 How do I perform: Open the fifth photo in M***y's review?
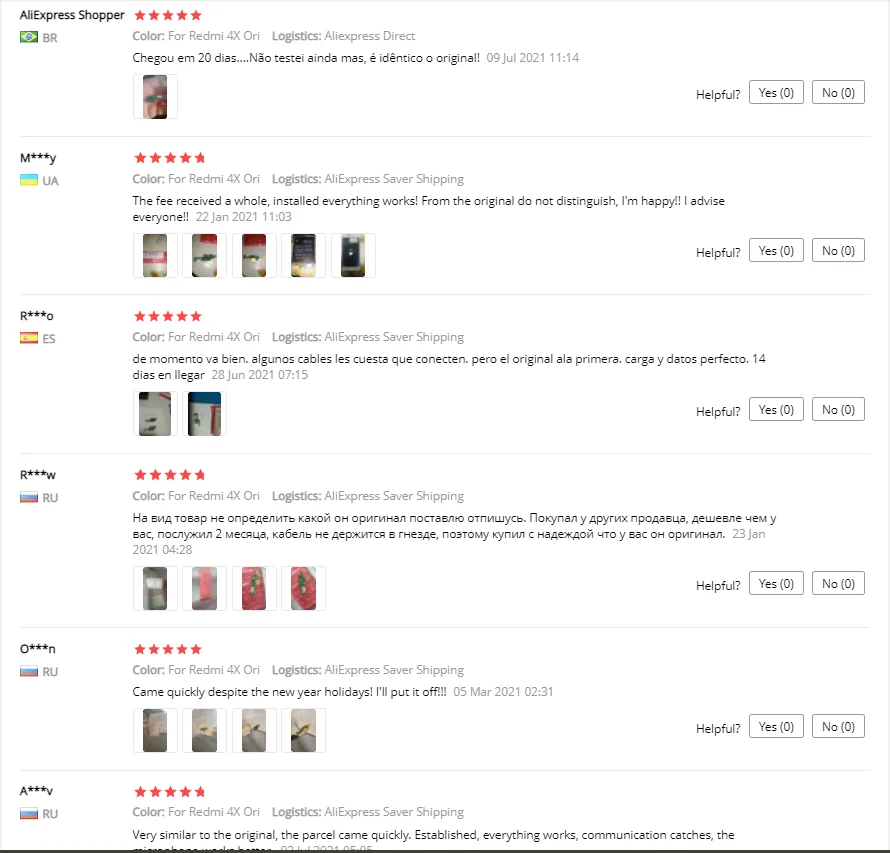coord(353,255)
